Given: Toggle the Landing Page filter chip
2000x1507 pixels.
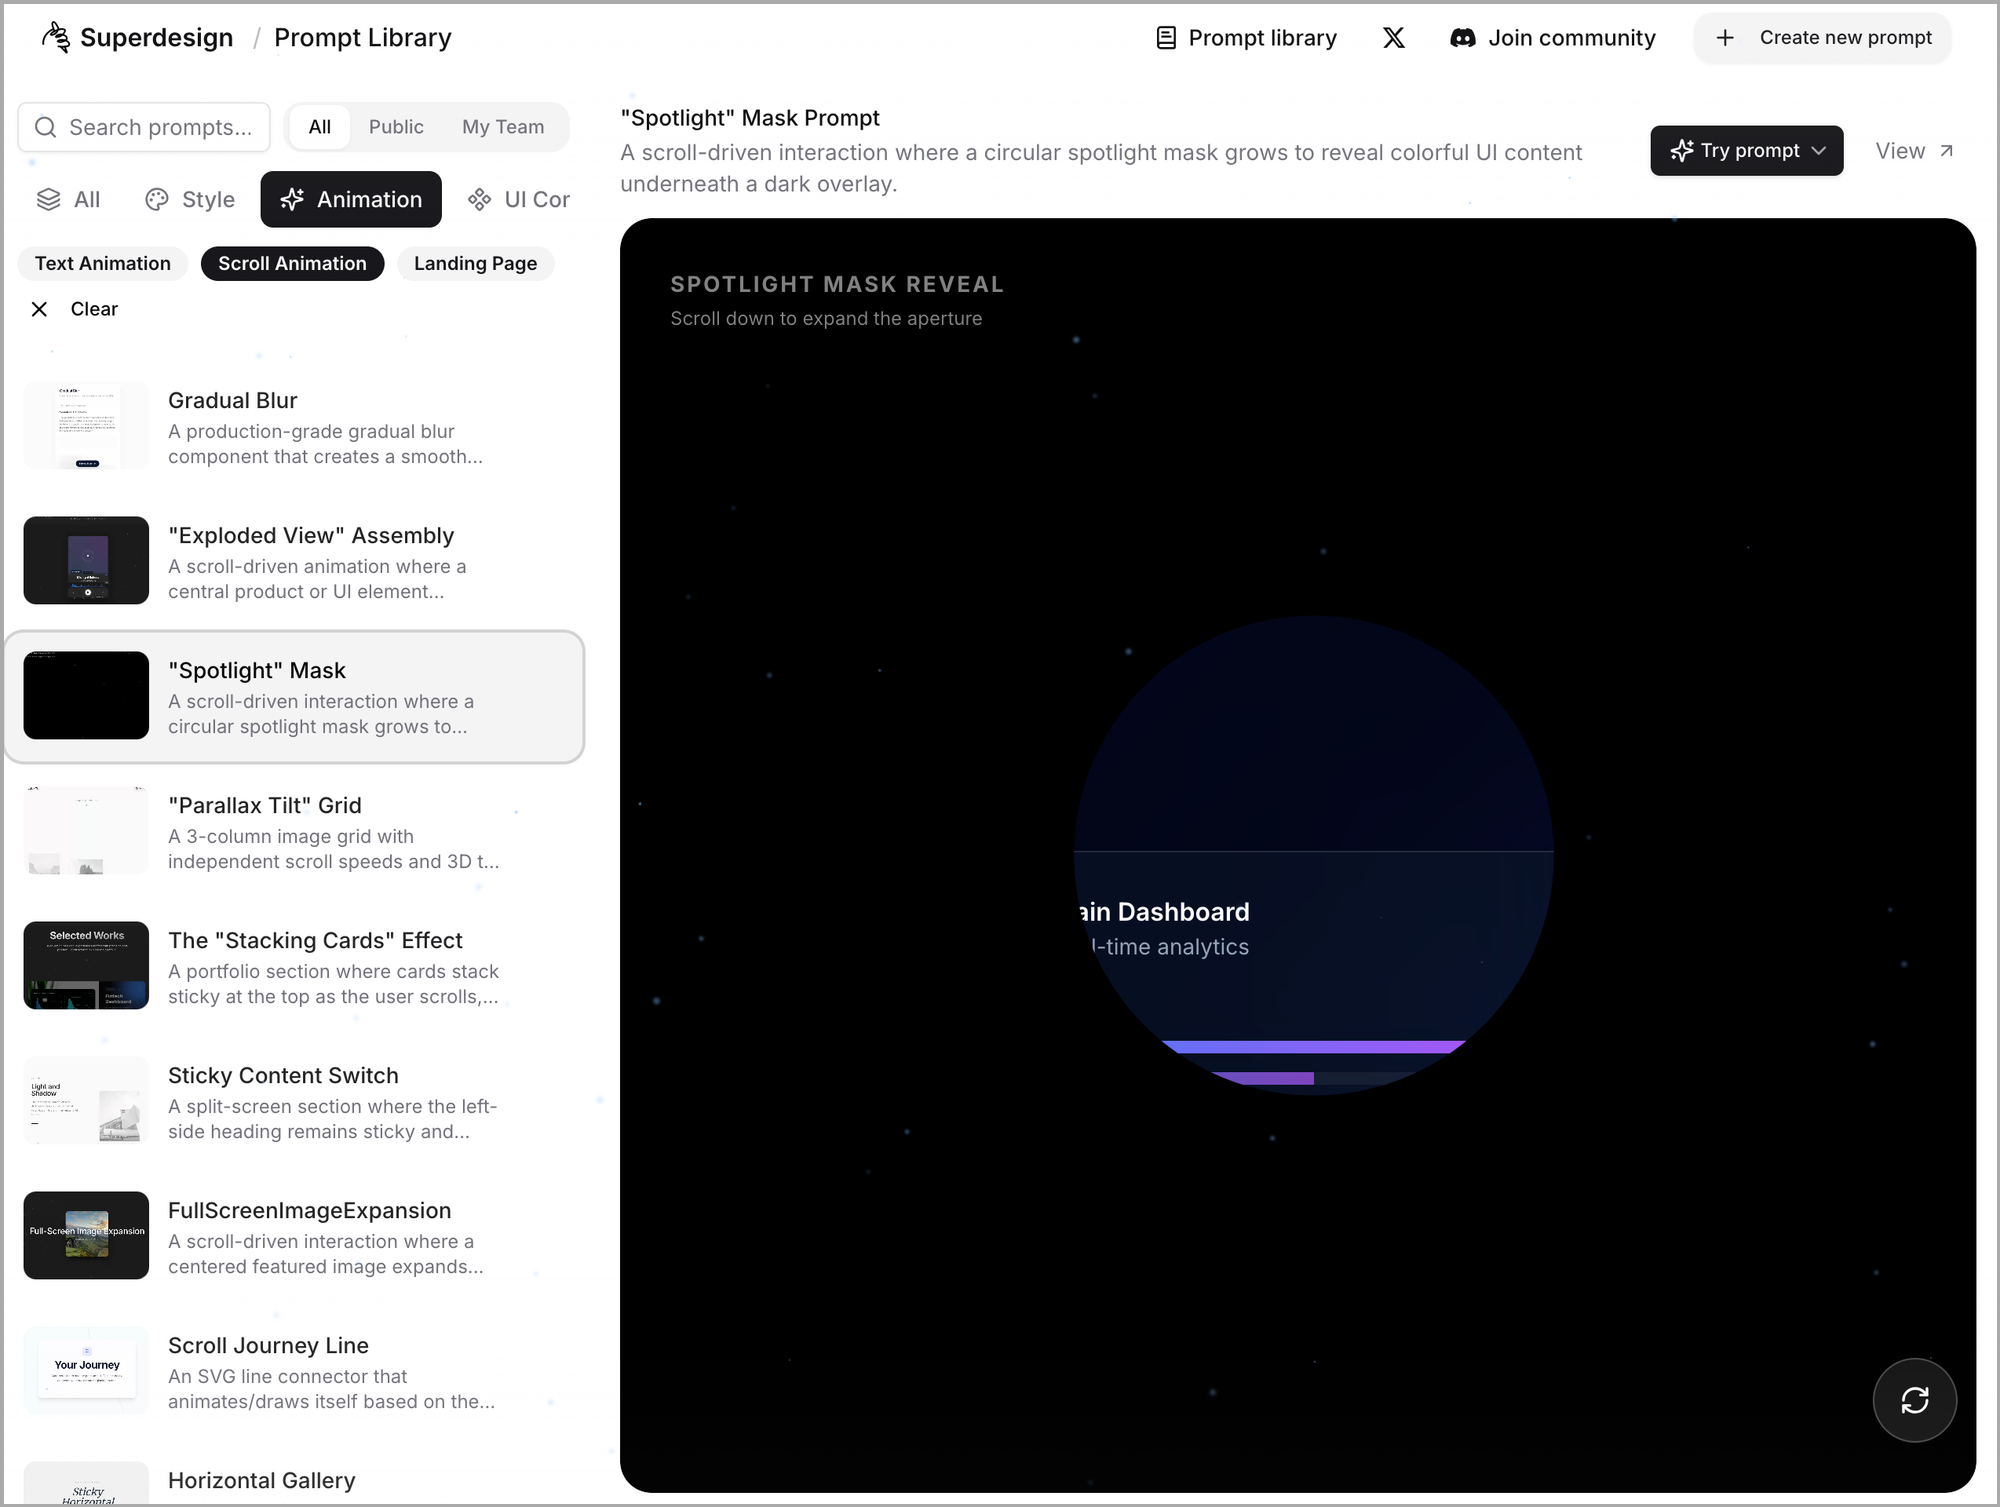Looking at the screenshot, I should pyautogui.click(x=475, y=264).
